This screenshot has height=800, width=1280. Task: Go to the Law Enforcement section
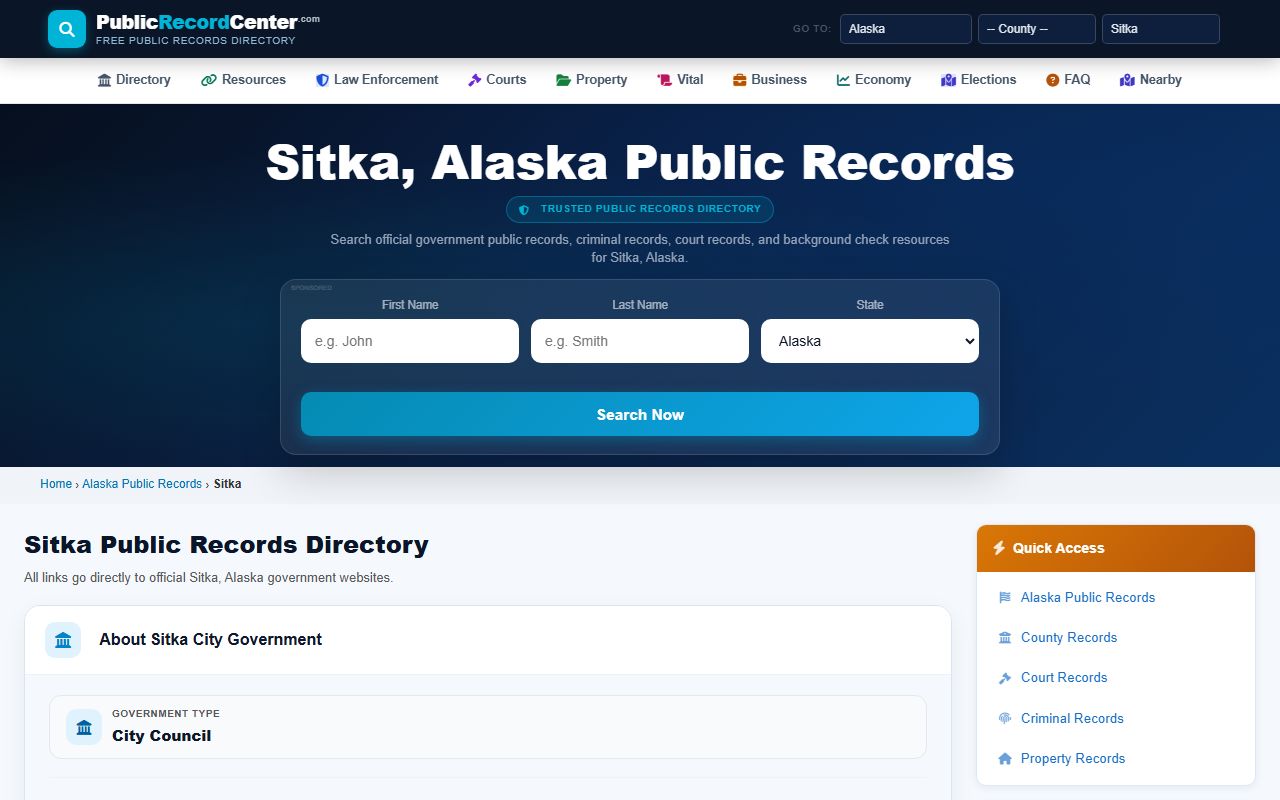(377, 80)
